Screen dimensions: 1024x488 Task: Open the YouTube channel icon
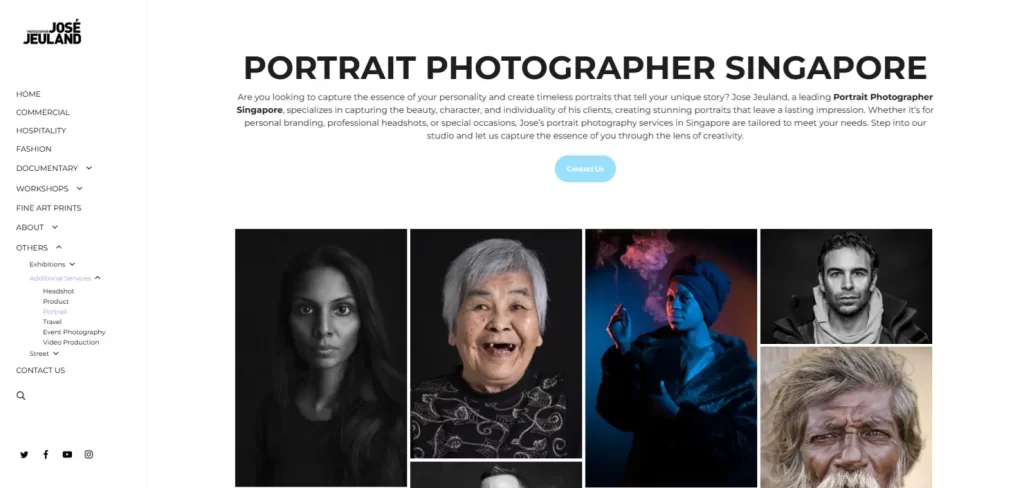(67, 455)
